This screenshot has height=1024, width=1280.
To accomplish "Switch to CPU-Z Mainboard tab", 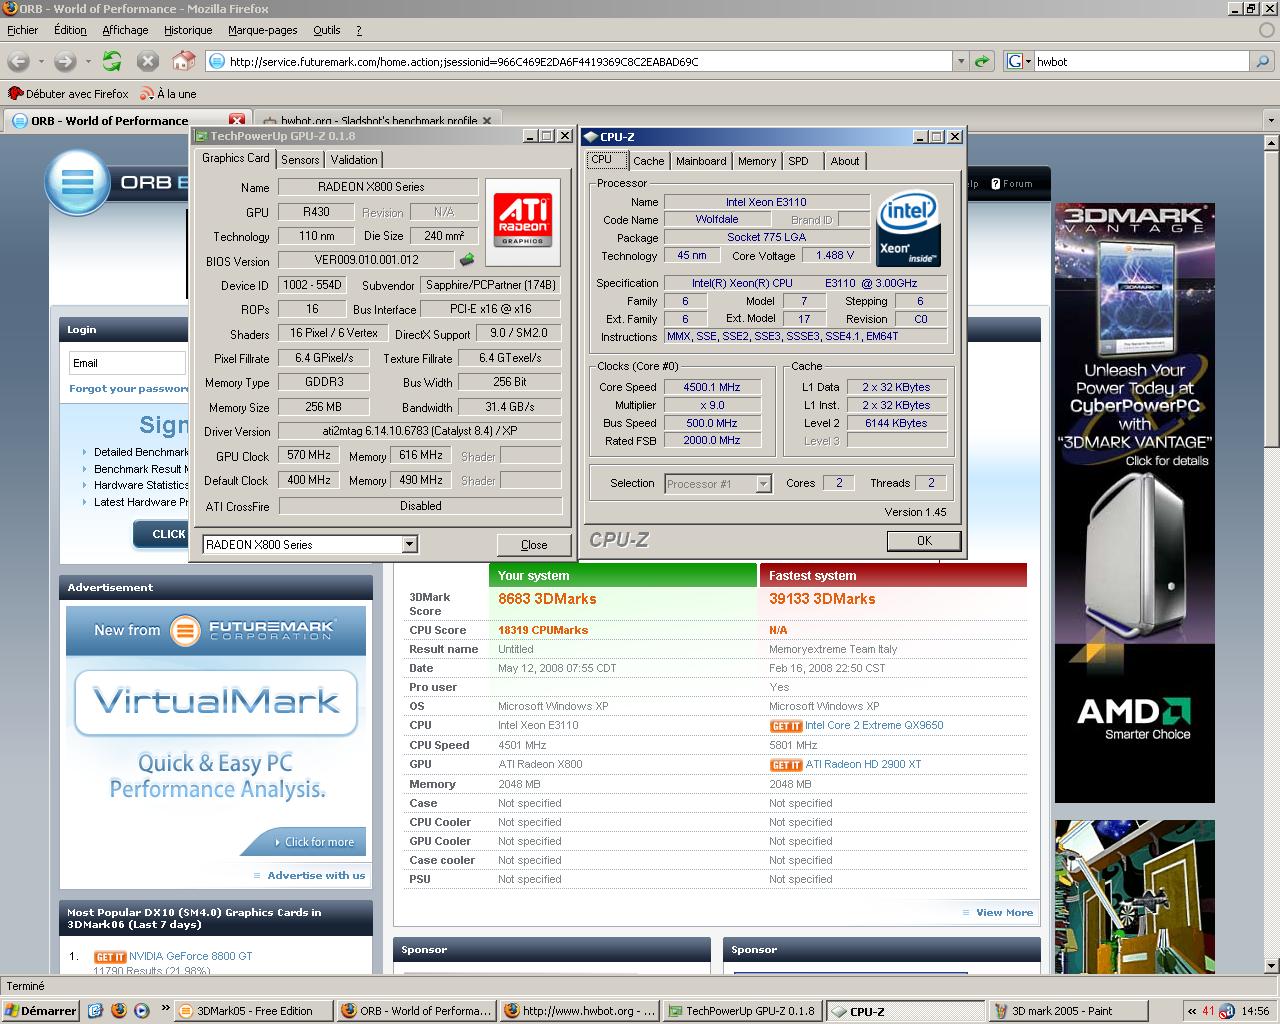I will (x=701, y=161).
